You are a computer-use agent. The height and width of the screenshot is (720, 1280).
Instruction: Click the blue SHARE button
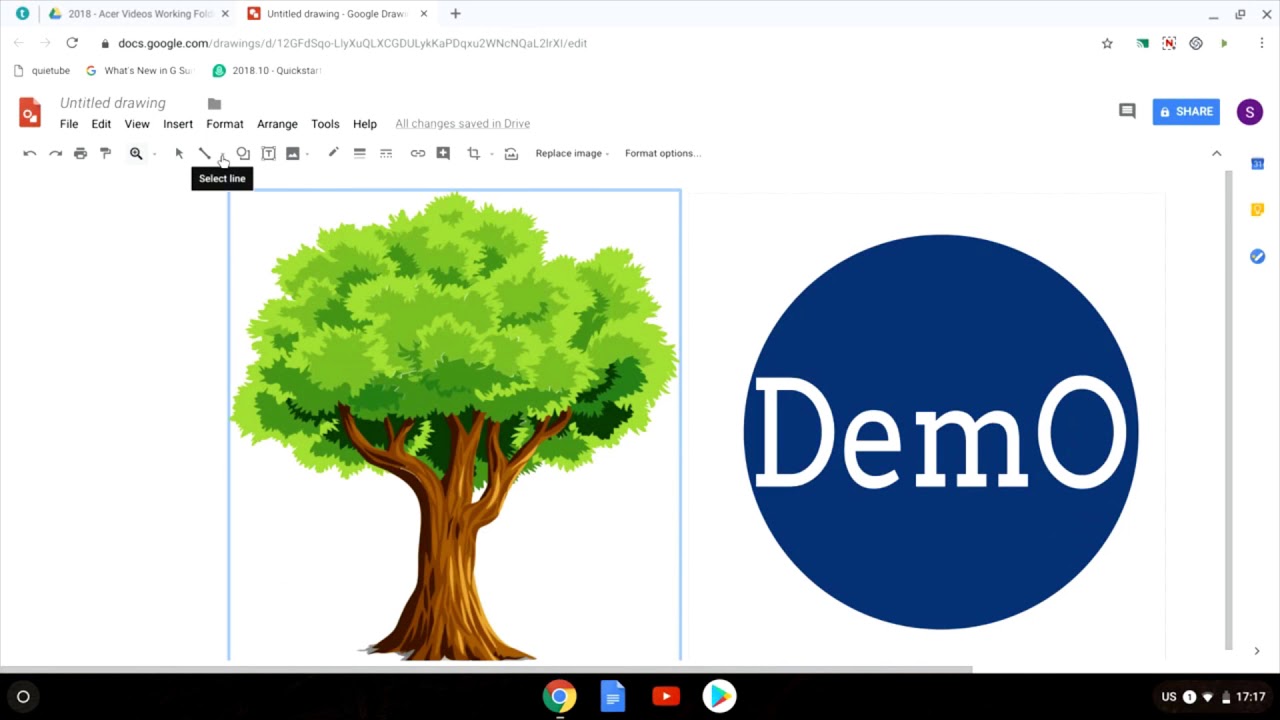1186,111
